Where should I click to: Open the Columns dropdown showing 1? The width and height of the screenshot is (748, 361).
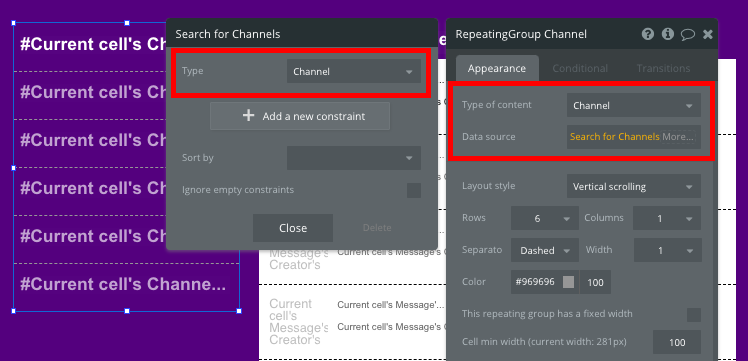pyautogui.click(x=667, y=218)
